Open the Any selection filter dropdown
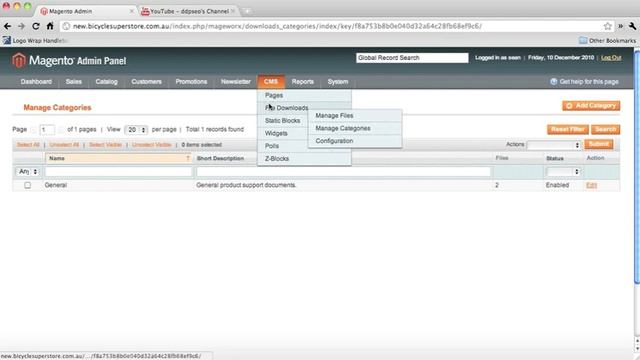 (x=28, y=172)
